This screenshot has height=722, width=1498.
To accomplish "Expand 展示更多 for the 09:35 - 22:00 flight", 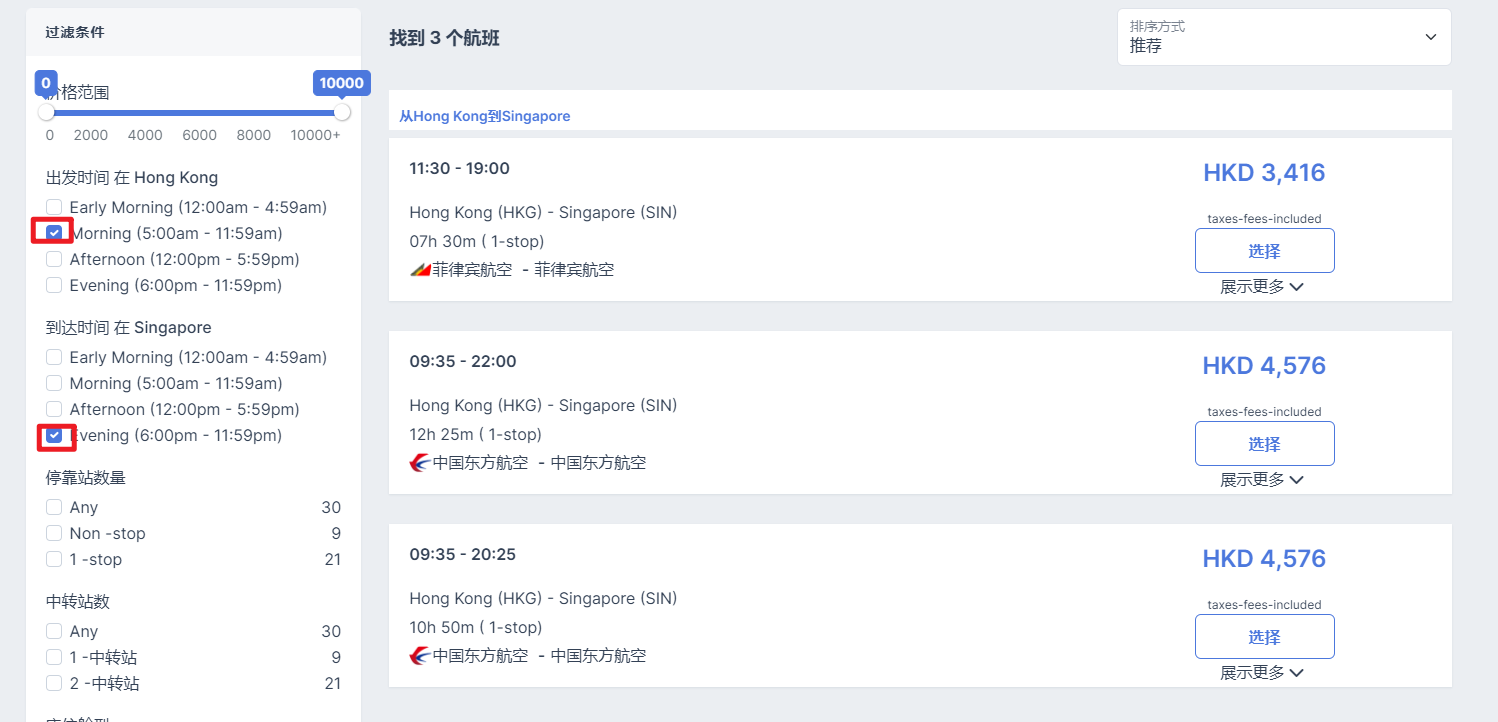I will point(1262,480).
